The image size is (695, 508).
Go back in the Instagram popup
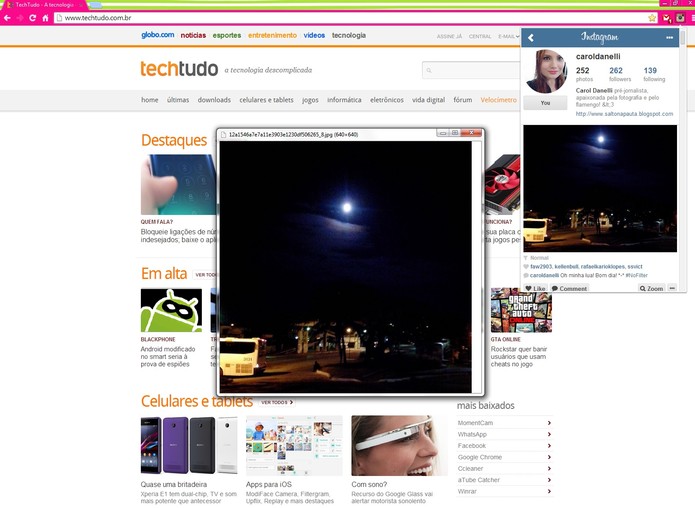[x=531, y=38]
